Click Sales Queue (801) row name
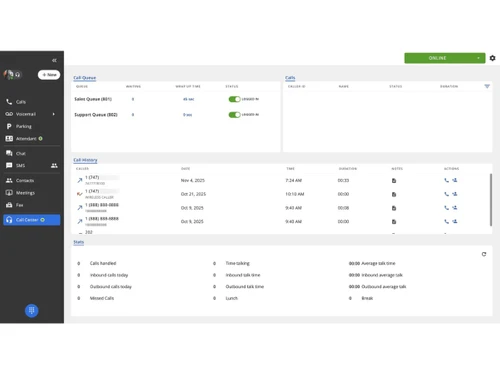 coord(93,99)
